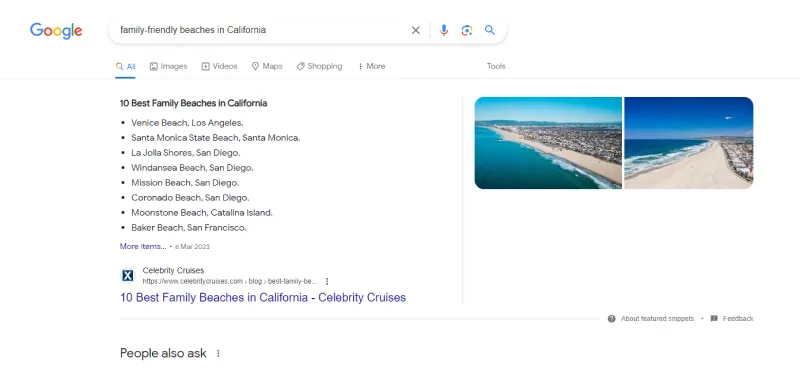Open the Maps tab
Screen dimensions: 800x373
click(x=267, y=66)
